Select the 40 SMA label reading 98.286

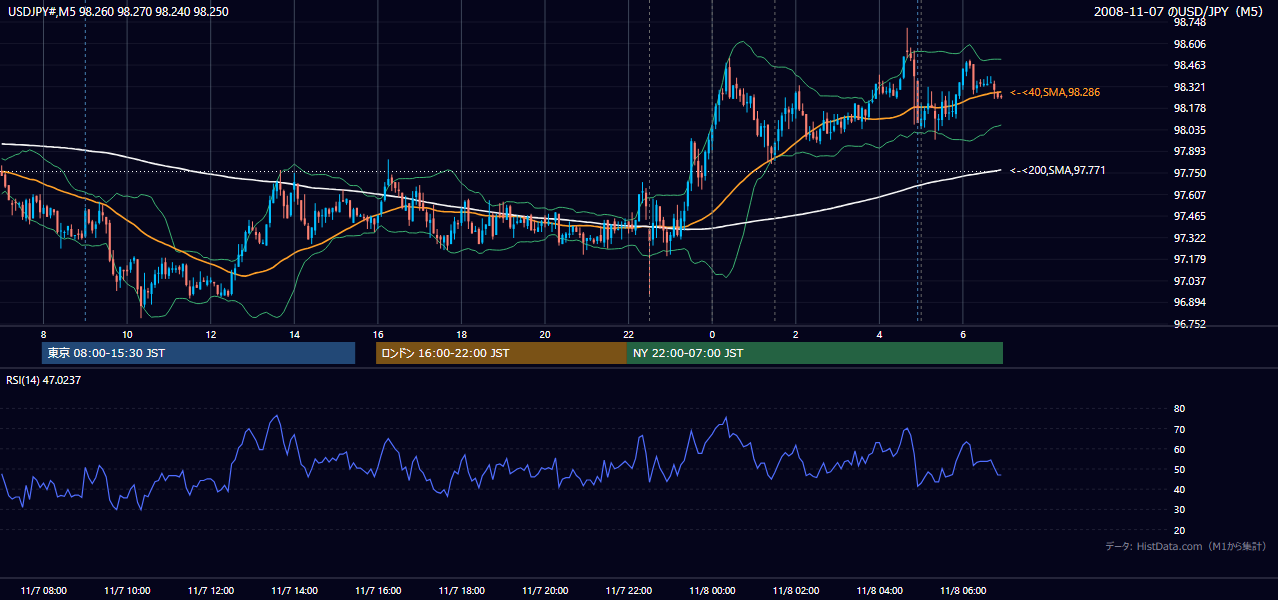pyautogui.click(x=1055, y=92)
